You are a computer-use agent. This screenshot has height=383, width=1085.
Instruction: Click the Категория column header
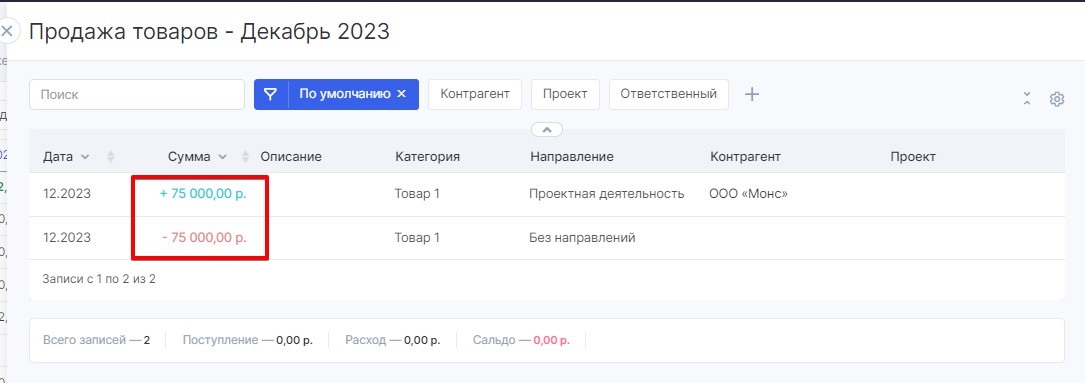tap(428, 157)
